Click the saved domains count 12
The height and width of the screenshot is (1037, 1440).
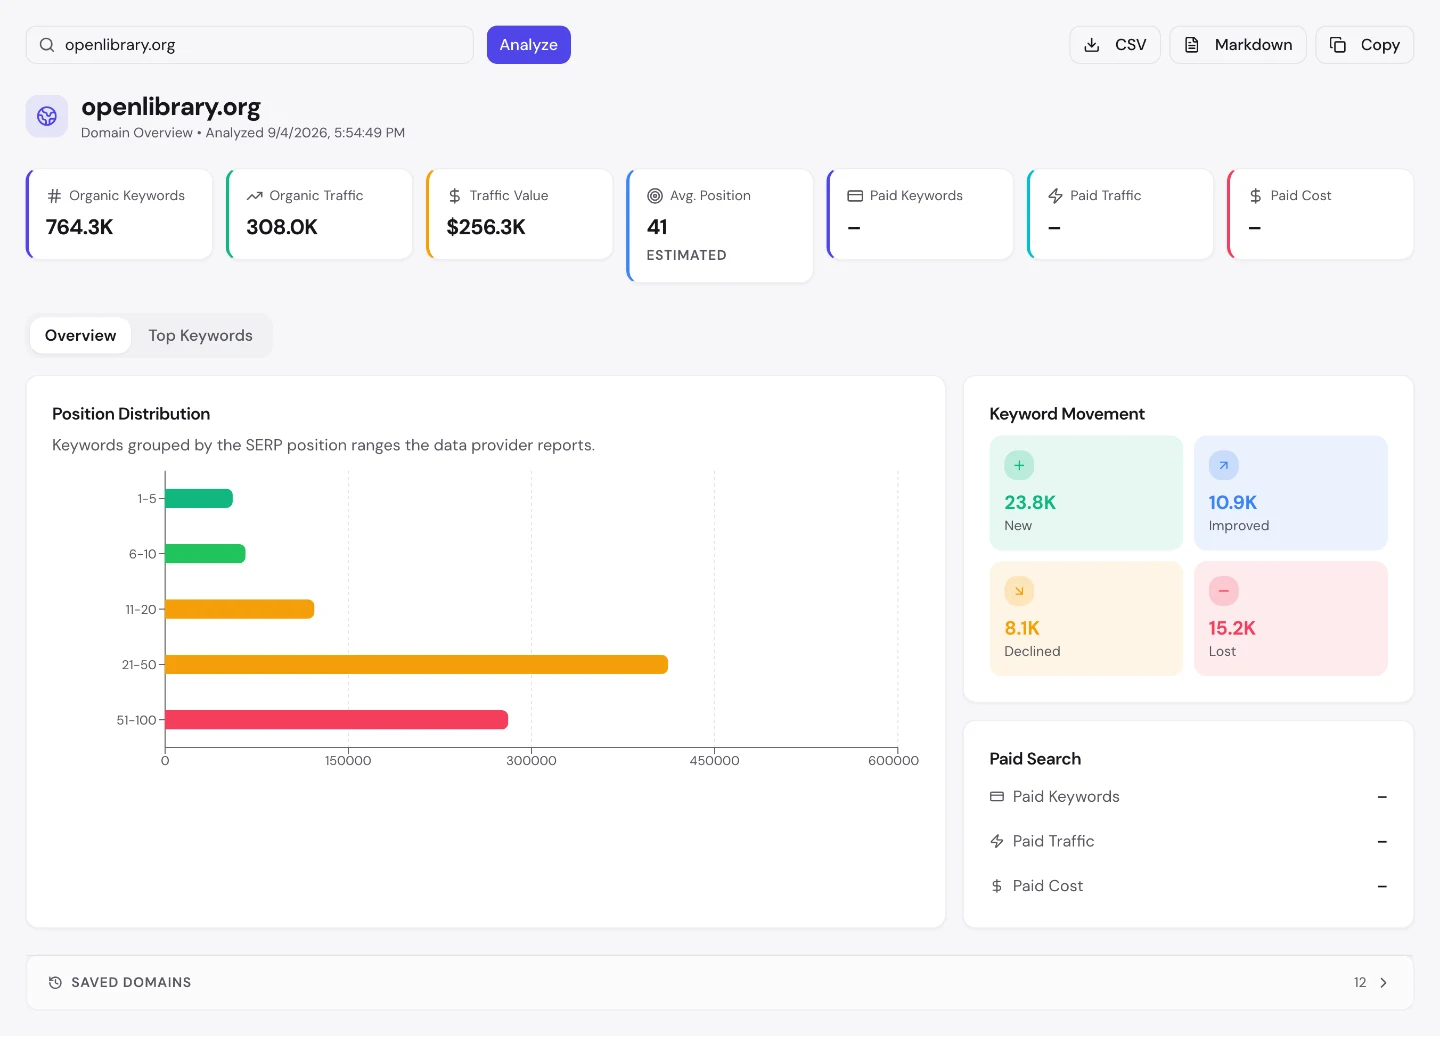click(x=1360, y=983)
